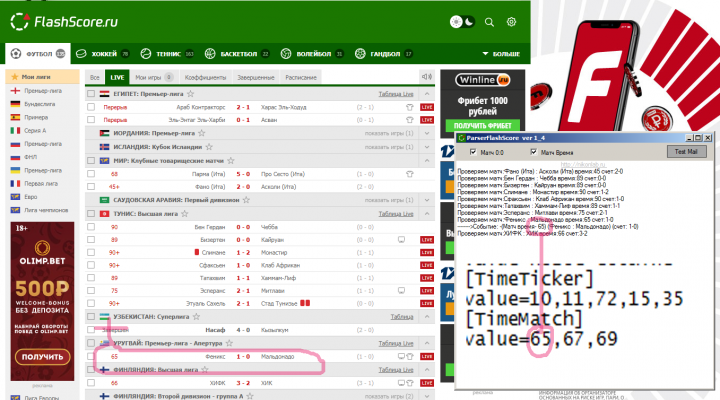Select the Гандбол sport tab
The width and height of the screenshot is (720, 400).
pyautogui.click(x=384, y=54)
